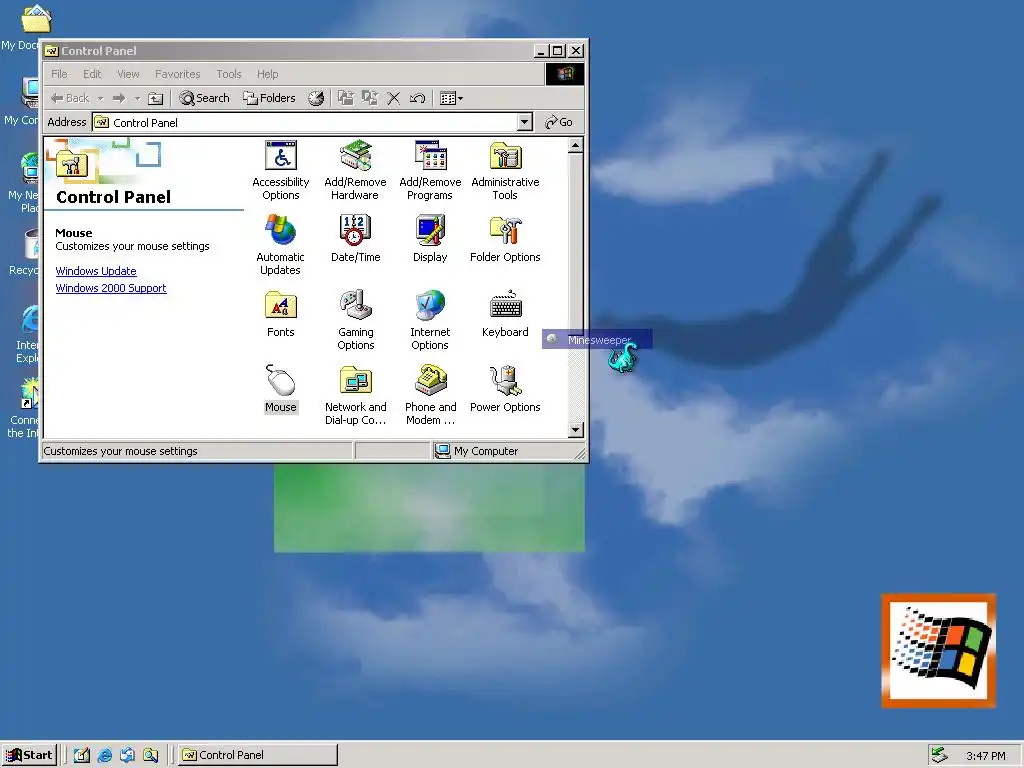The height and width of the screenshot is (768, 1024).
Task: Select the Date/Time icon
Action: point(355,238)
